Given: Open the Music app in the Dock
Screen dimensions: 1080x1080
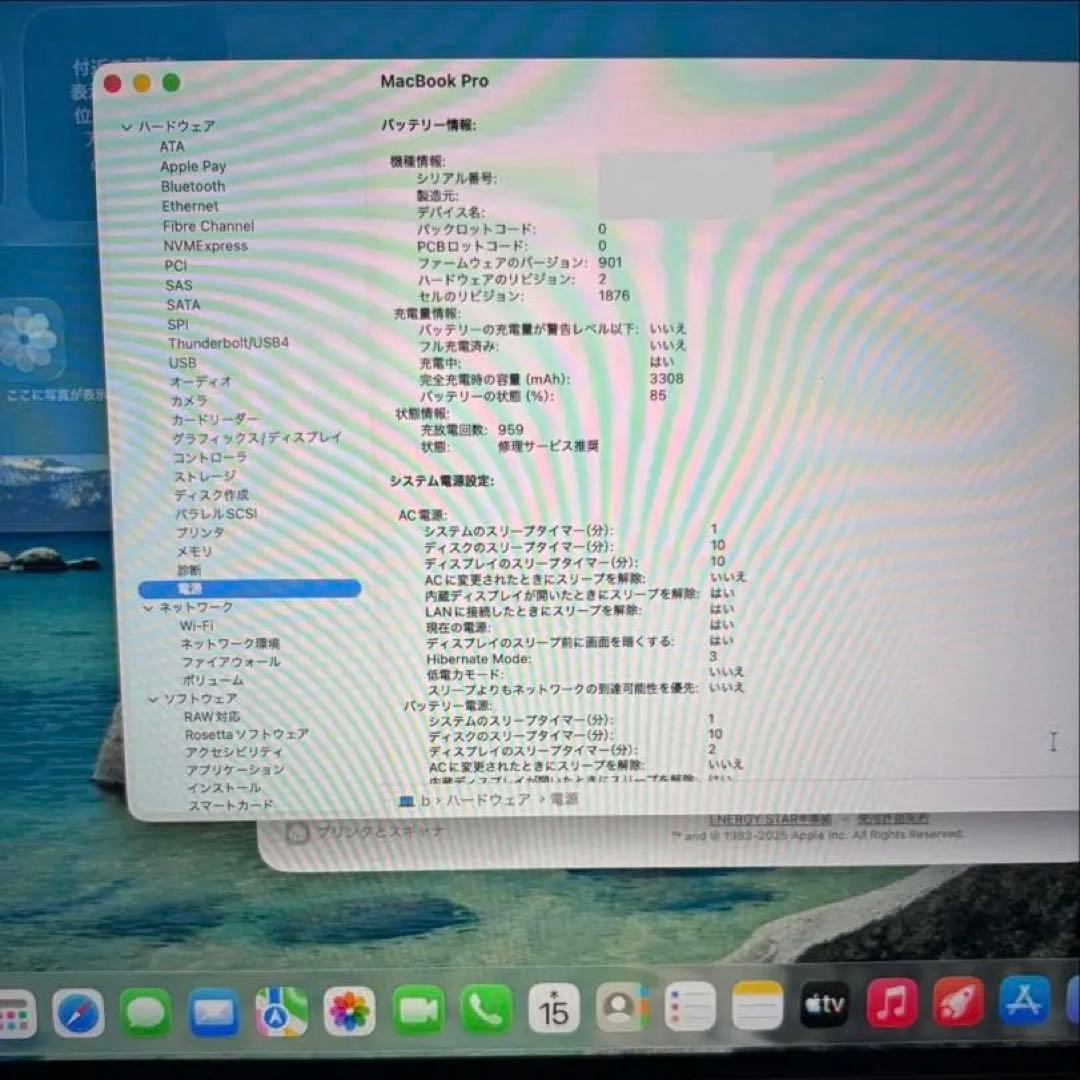Looking at the screenshot, I should tap(890, 1003).
